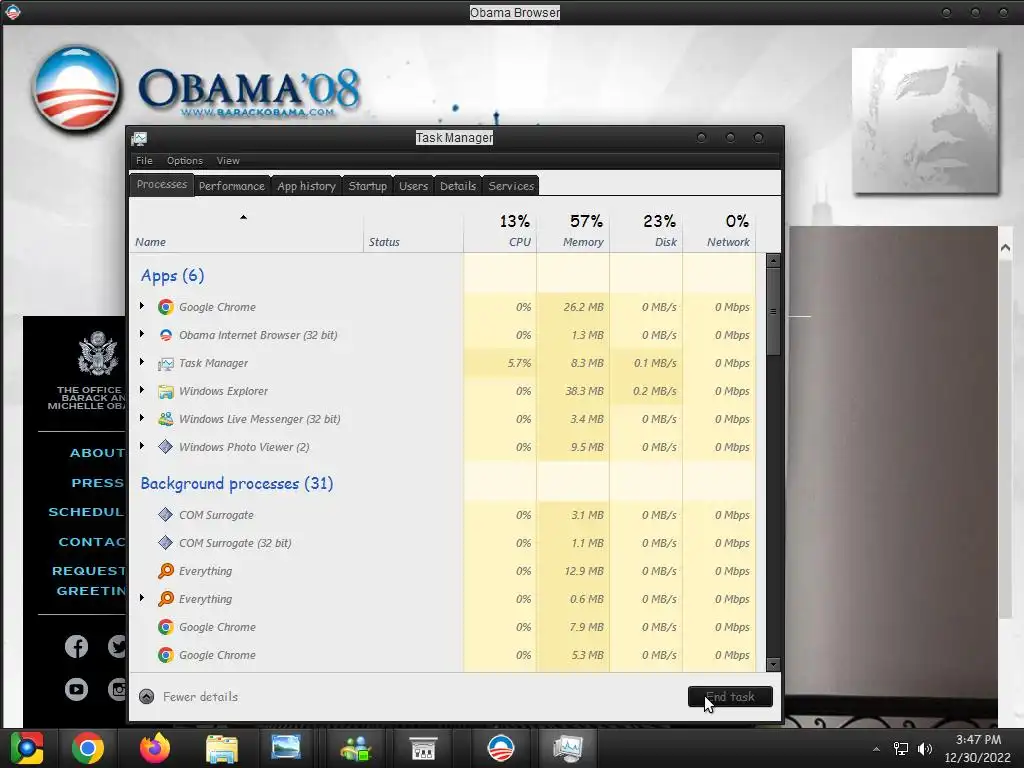The height and width of the screenshot is (768, 1024).
Task: Expand Obama Internet Browser process group
Action: [x=142, y=334]
